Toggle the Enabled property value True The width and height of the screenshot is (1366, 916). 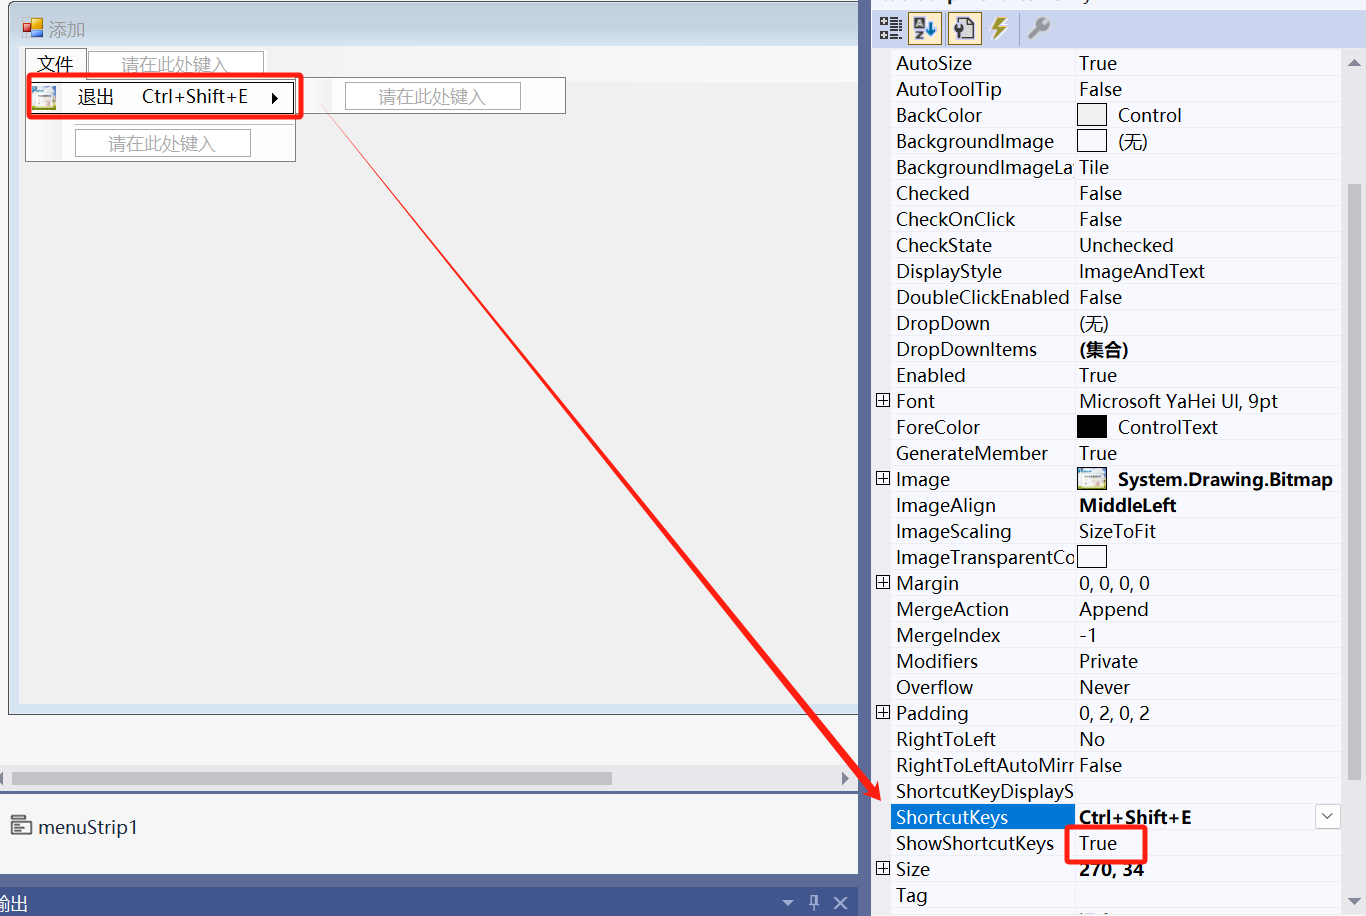point(1098,375)
